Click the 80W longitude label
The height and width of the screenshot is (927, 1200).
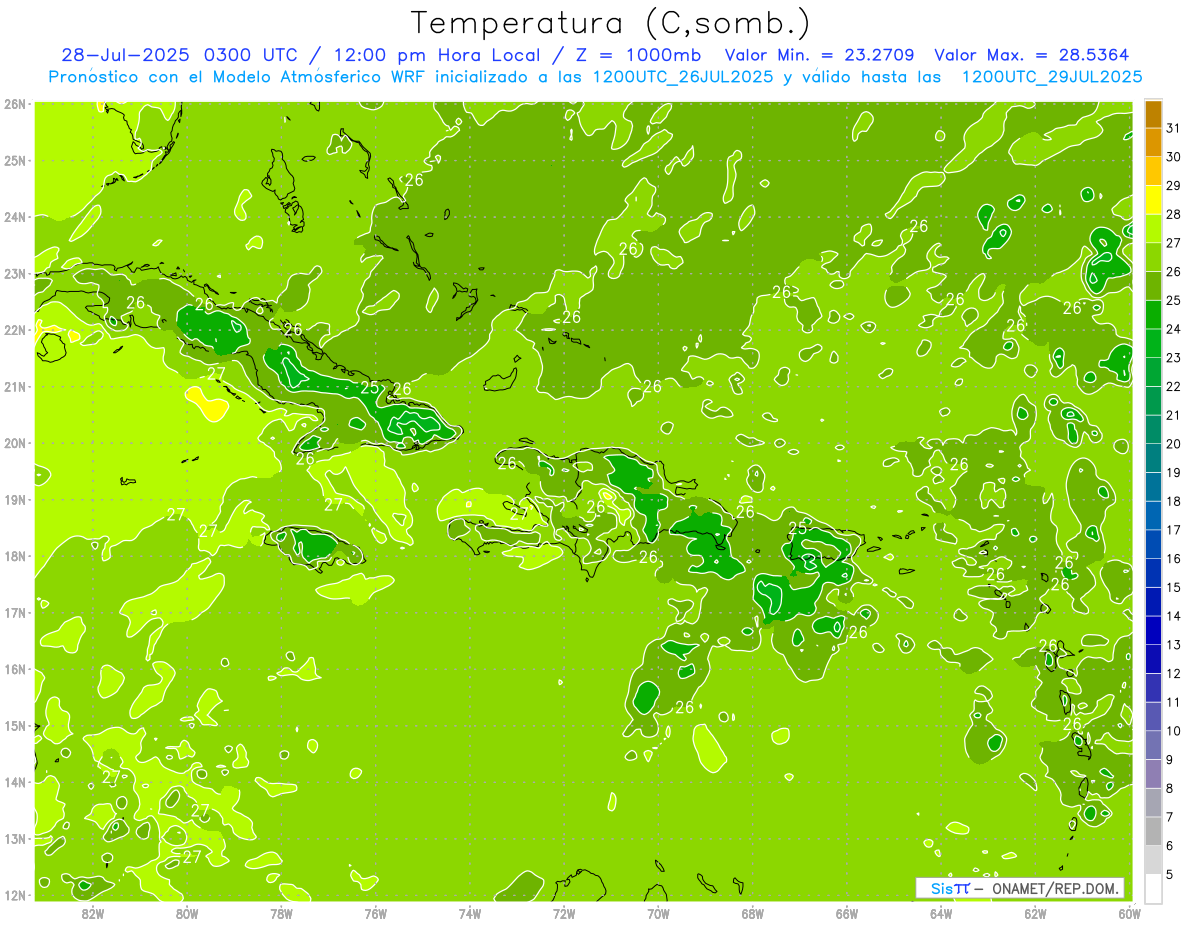click(x=186, y=913)
